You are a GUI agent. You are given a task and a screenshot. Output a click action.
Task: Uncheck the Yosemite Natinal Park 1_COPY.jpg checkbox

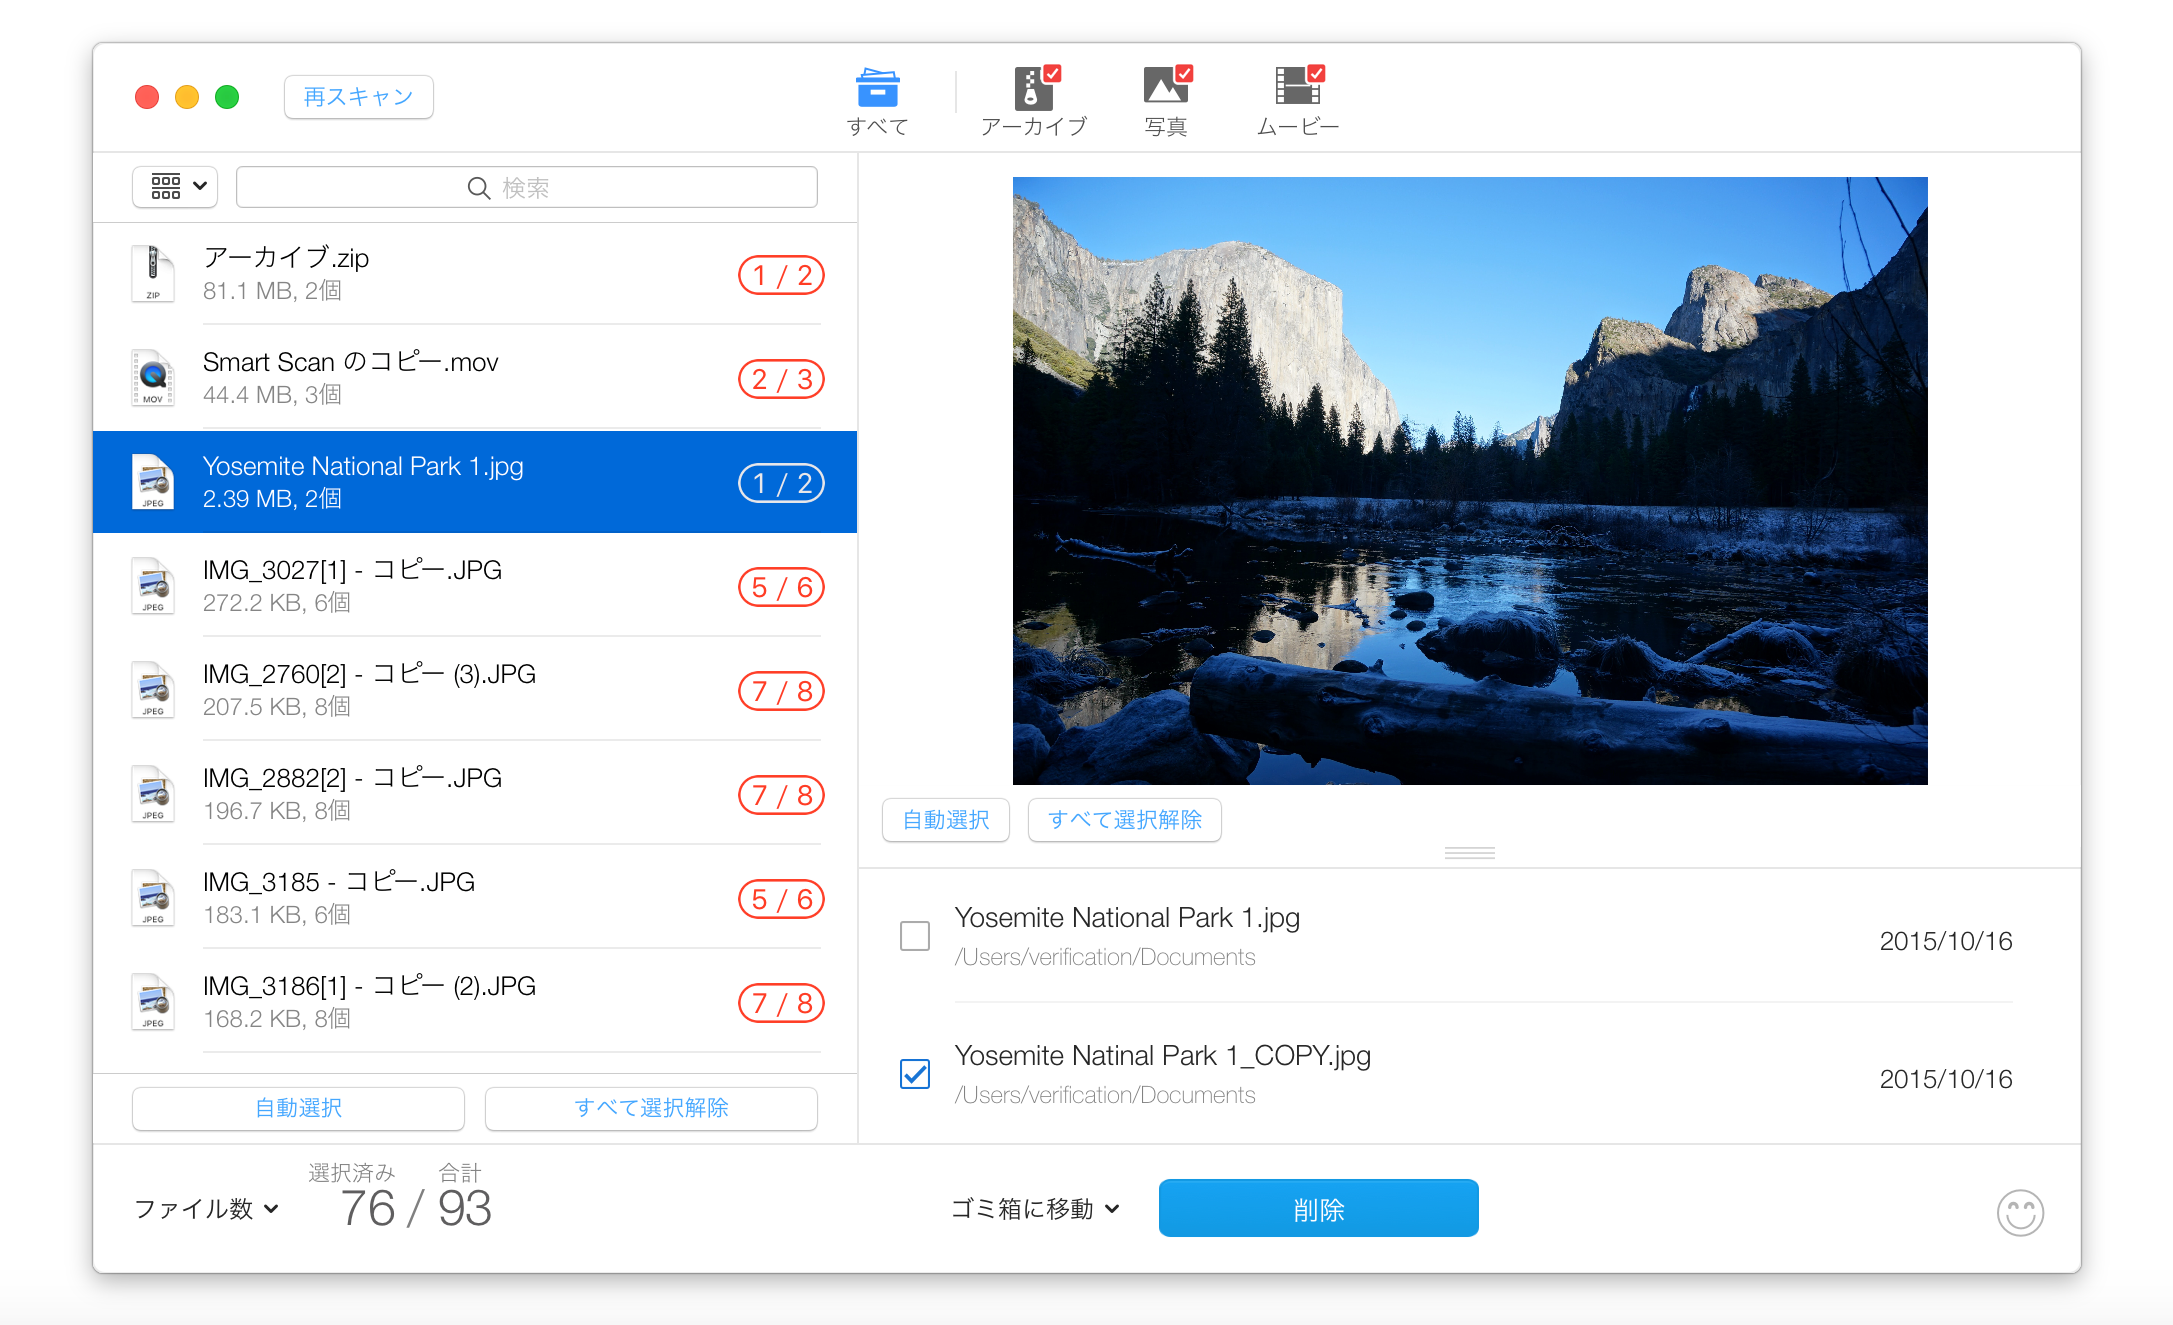pos(914,1074)
